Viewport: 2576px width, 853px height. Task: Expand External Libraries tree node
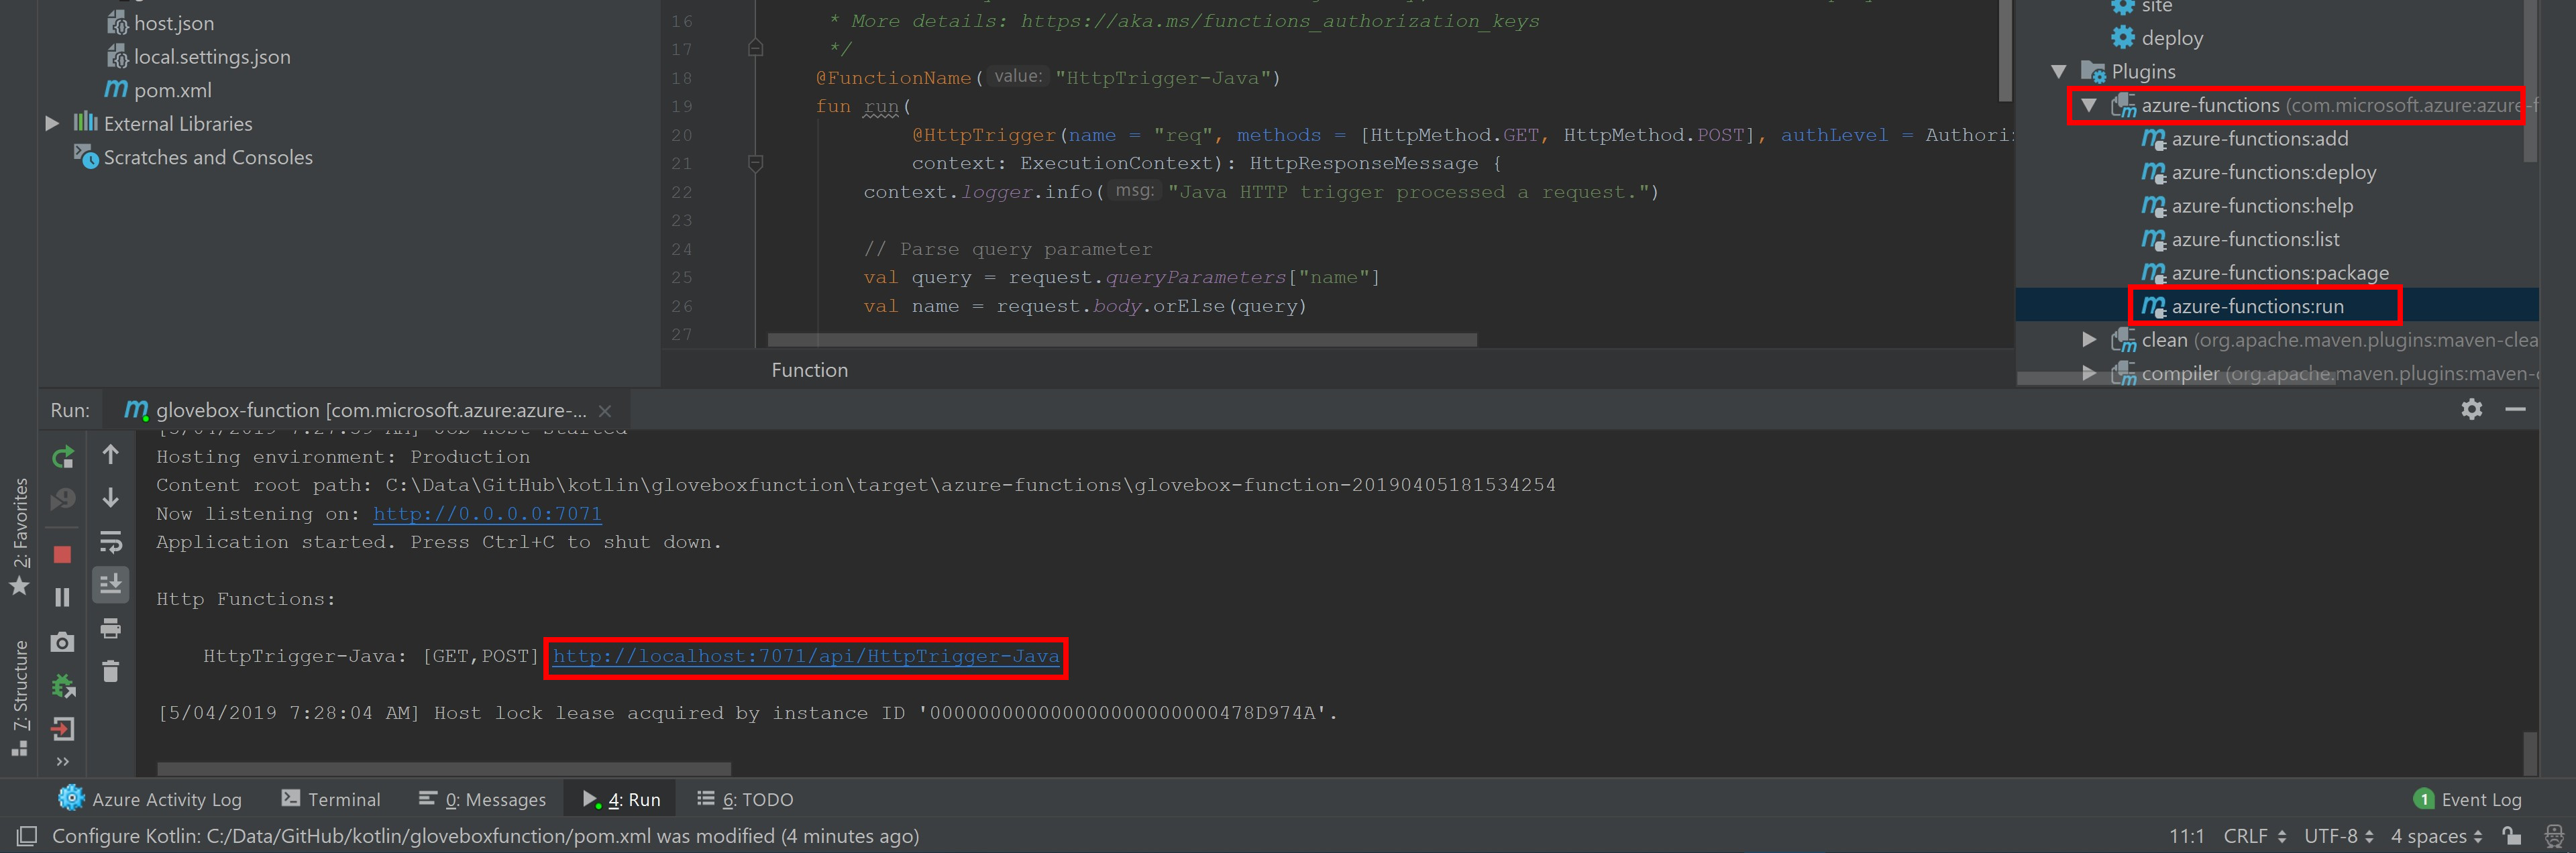(52, 124)
